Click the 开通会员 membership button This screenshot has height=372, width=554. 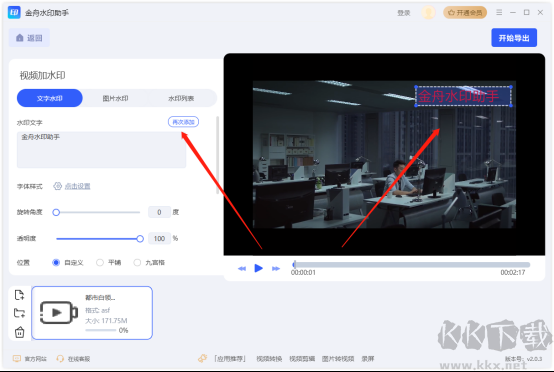pyautogui.click(x=465, y=13)
